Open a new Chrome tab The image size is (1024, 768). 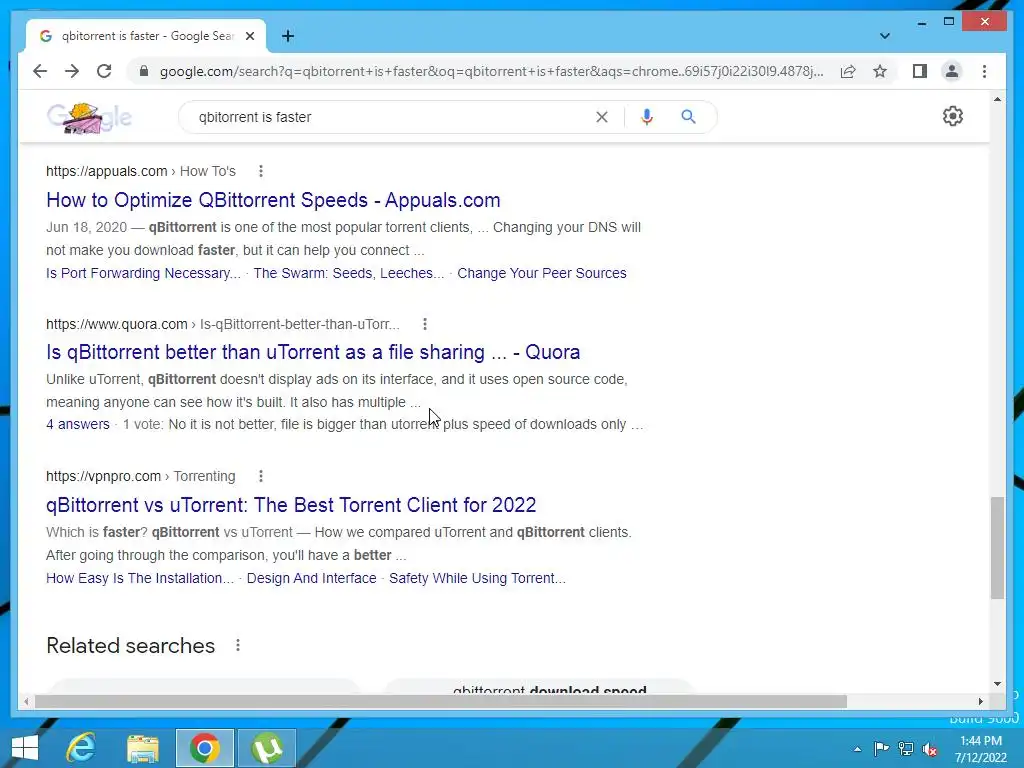[x=288, y=36]
